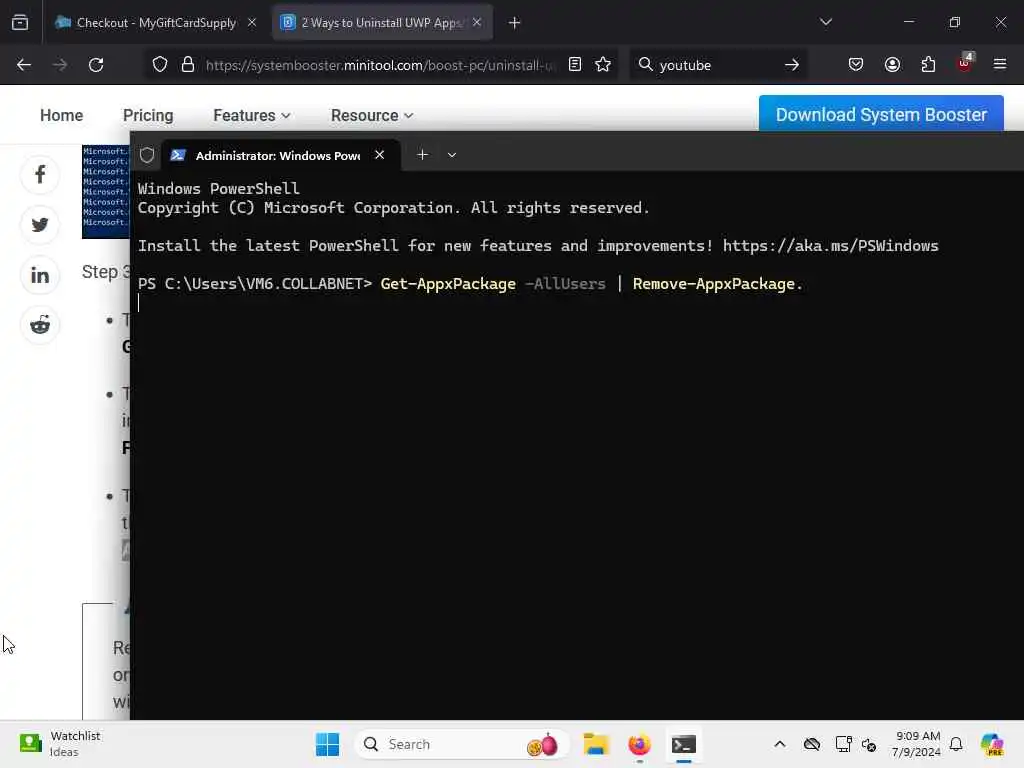1024x768 pixels.
Task: Open the Copilot preview icon in taskbar
Action: click(992, 744)
